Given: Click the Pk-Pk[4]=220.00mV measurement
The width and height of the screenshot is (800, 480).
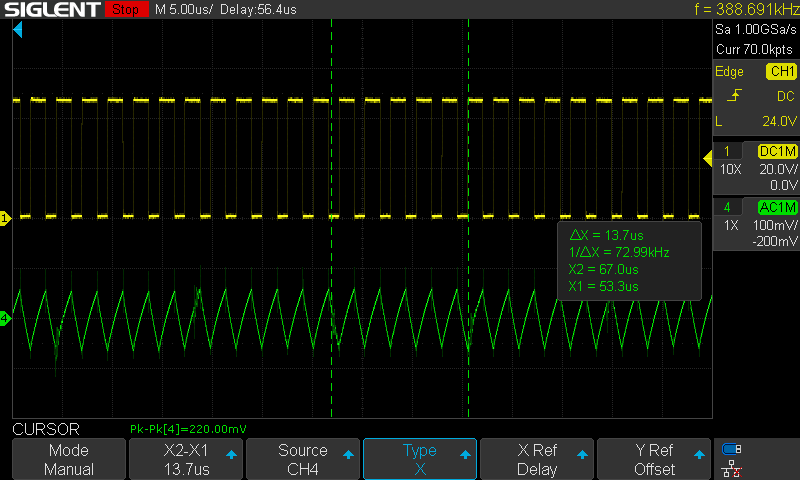Looking at the screenshot, I should pos(188,429).
